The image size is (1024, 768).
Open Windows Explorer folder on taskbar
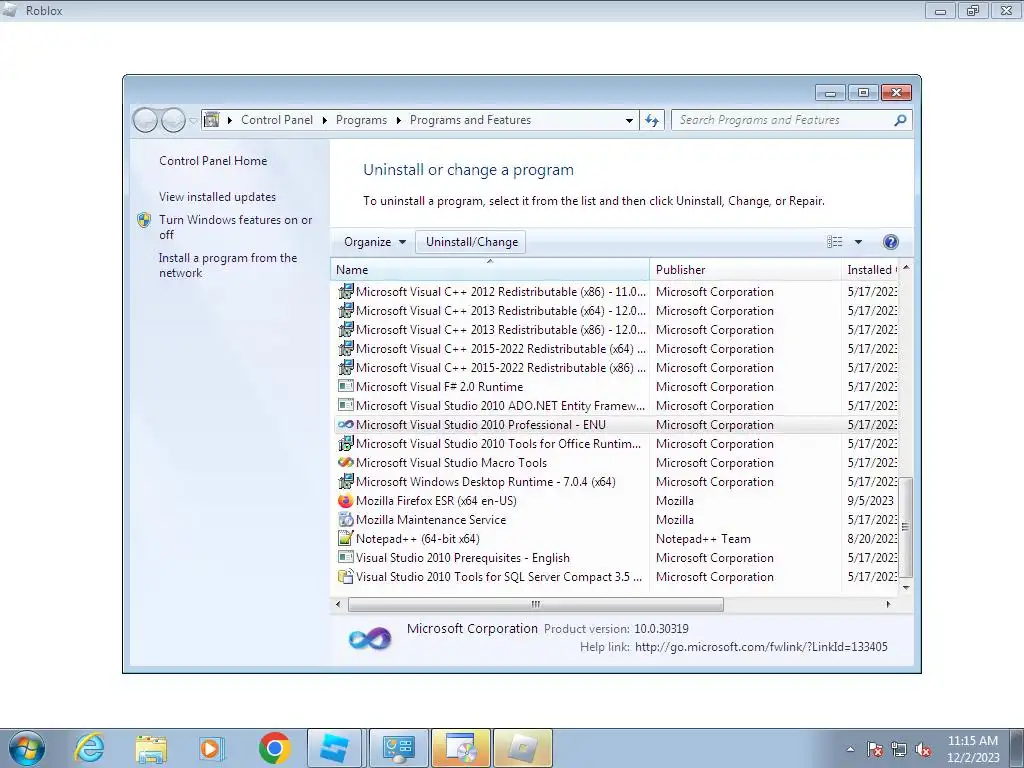[x=151, y=748]
